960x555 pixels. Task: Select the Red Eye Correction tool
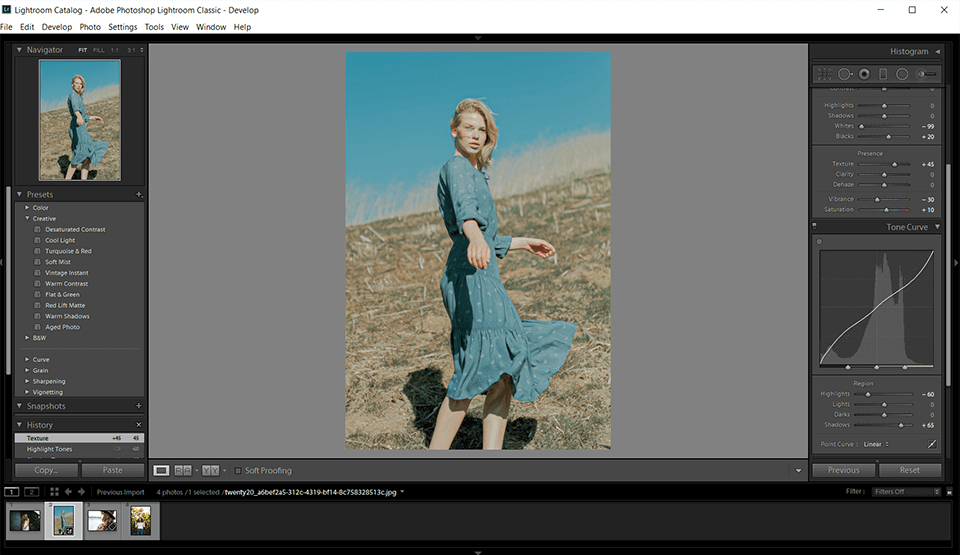point(864,74)
